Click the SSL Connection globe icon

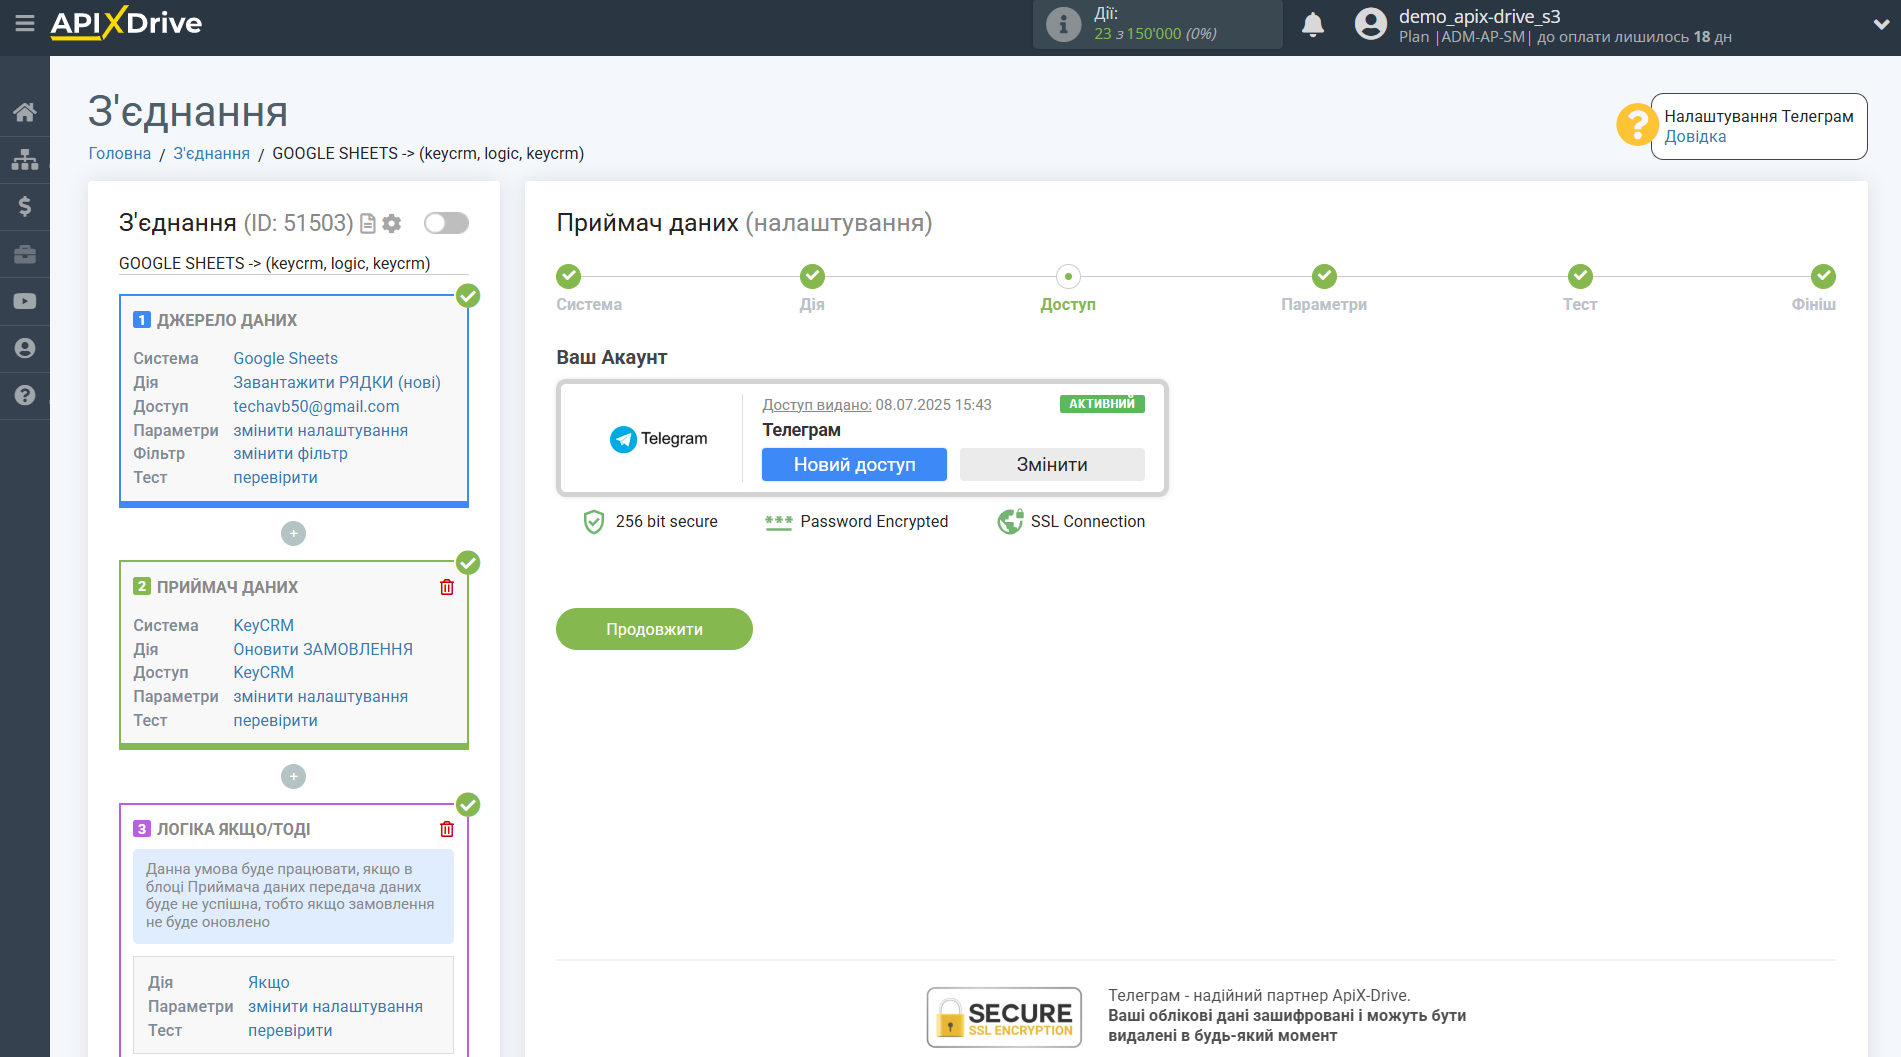click(1010, 522)
